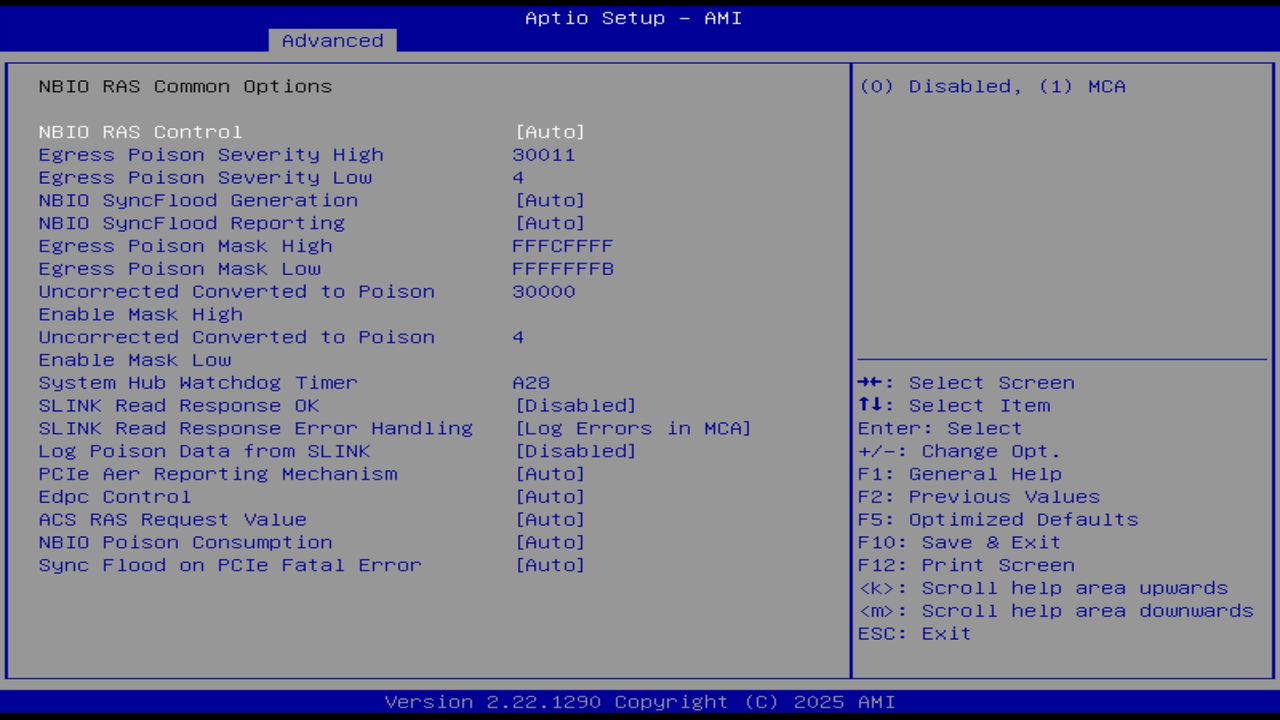Select Sync Flood on PCIe Fatal Error label
This screenshot has height=720, width=1280.
coord(230,565)
